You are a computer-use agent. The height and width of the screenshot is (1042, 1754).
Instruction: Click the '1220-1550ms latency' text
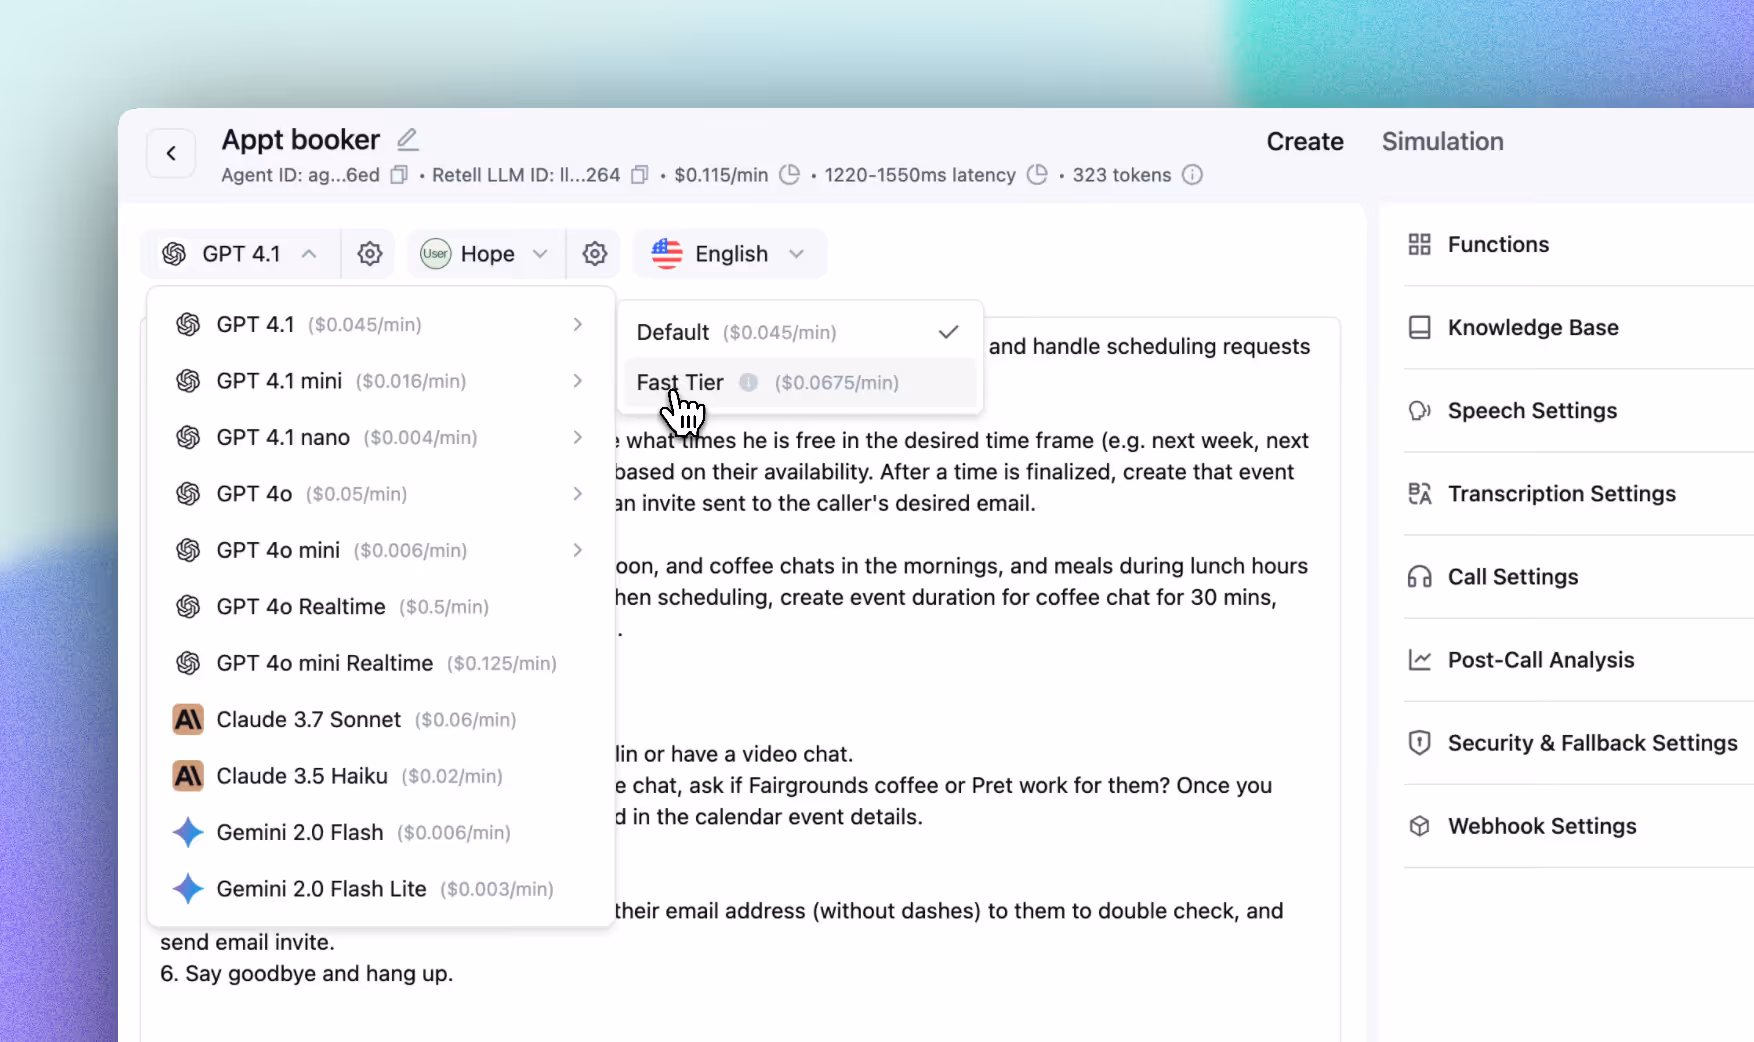click(x=920, y=175)
